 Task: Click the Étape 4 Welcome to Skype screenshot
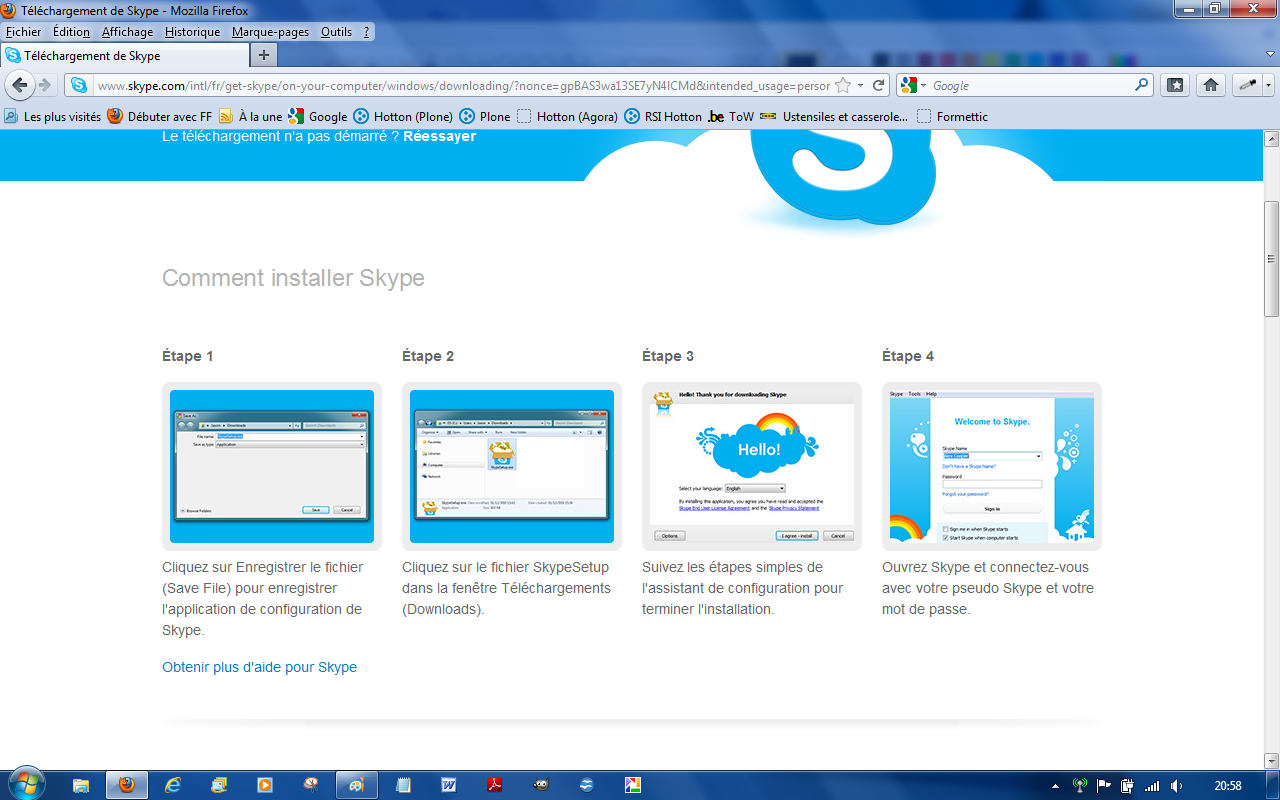992,466
